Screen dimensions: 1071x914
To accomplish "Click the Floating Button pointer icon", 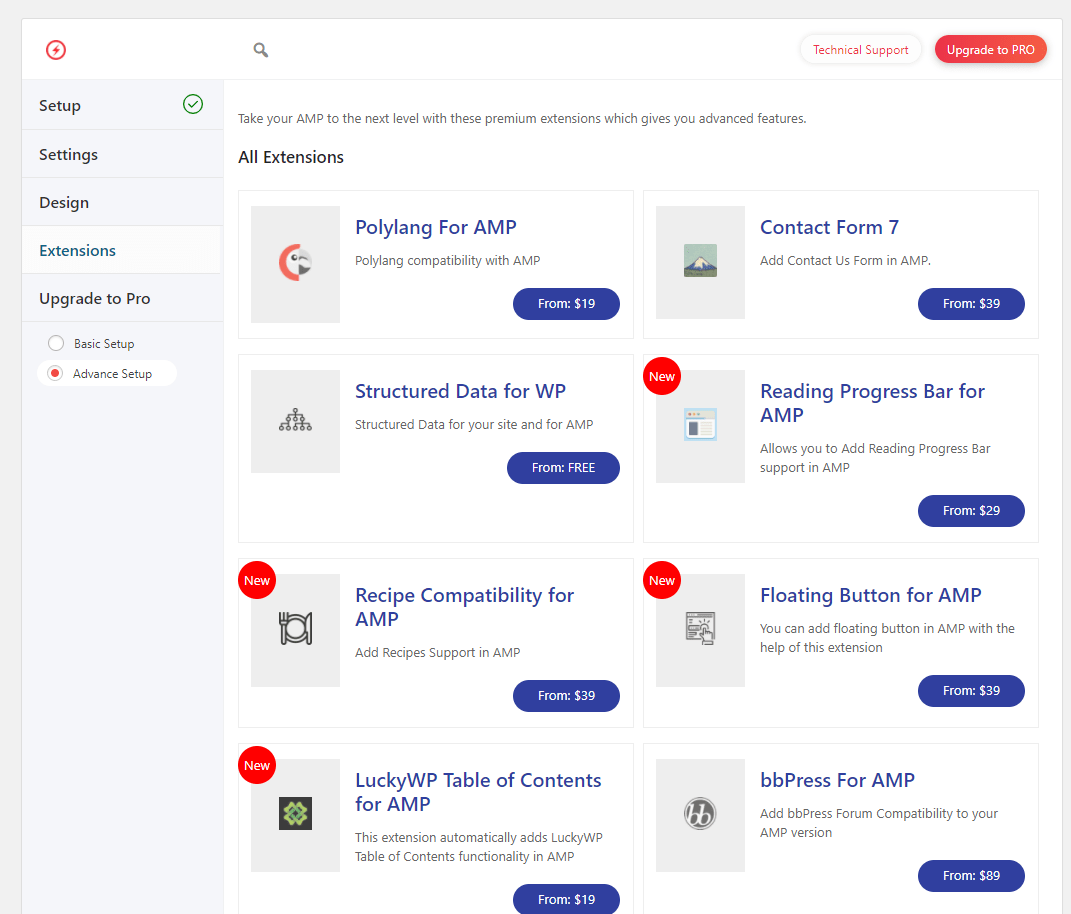I will pos(700,628).
